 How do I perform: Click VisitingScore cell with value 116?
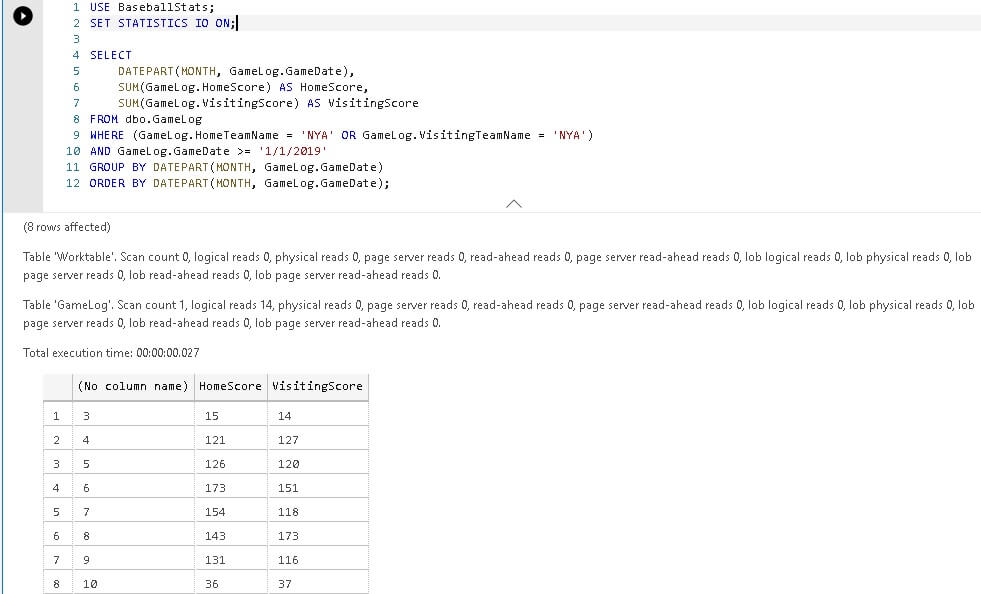pyautogui.click(x=317, y=560)
